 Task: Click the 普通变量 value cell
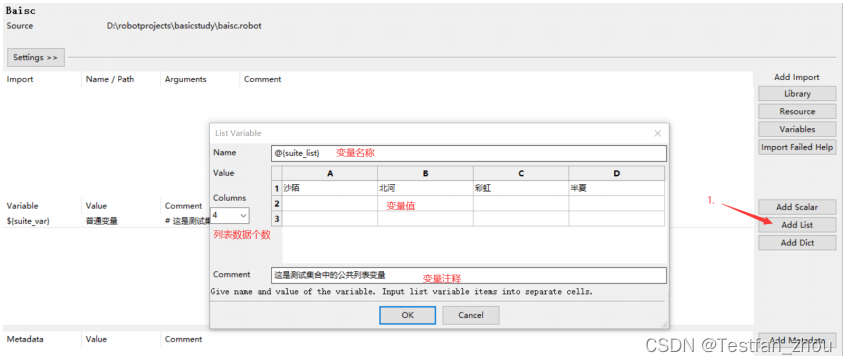(102, 220)
